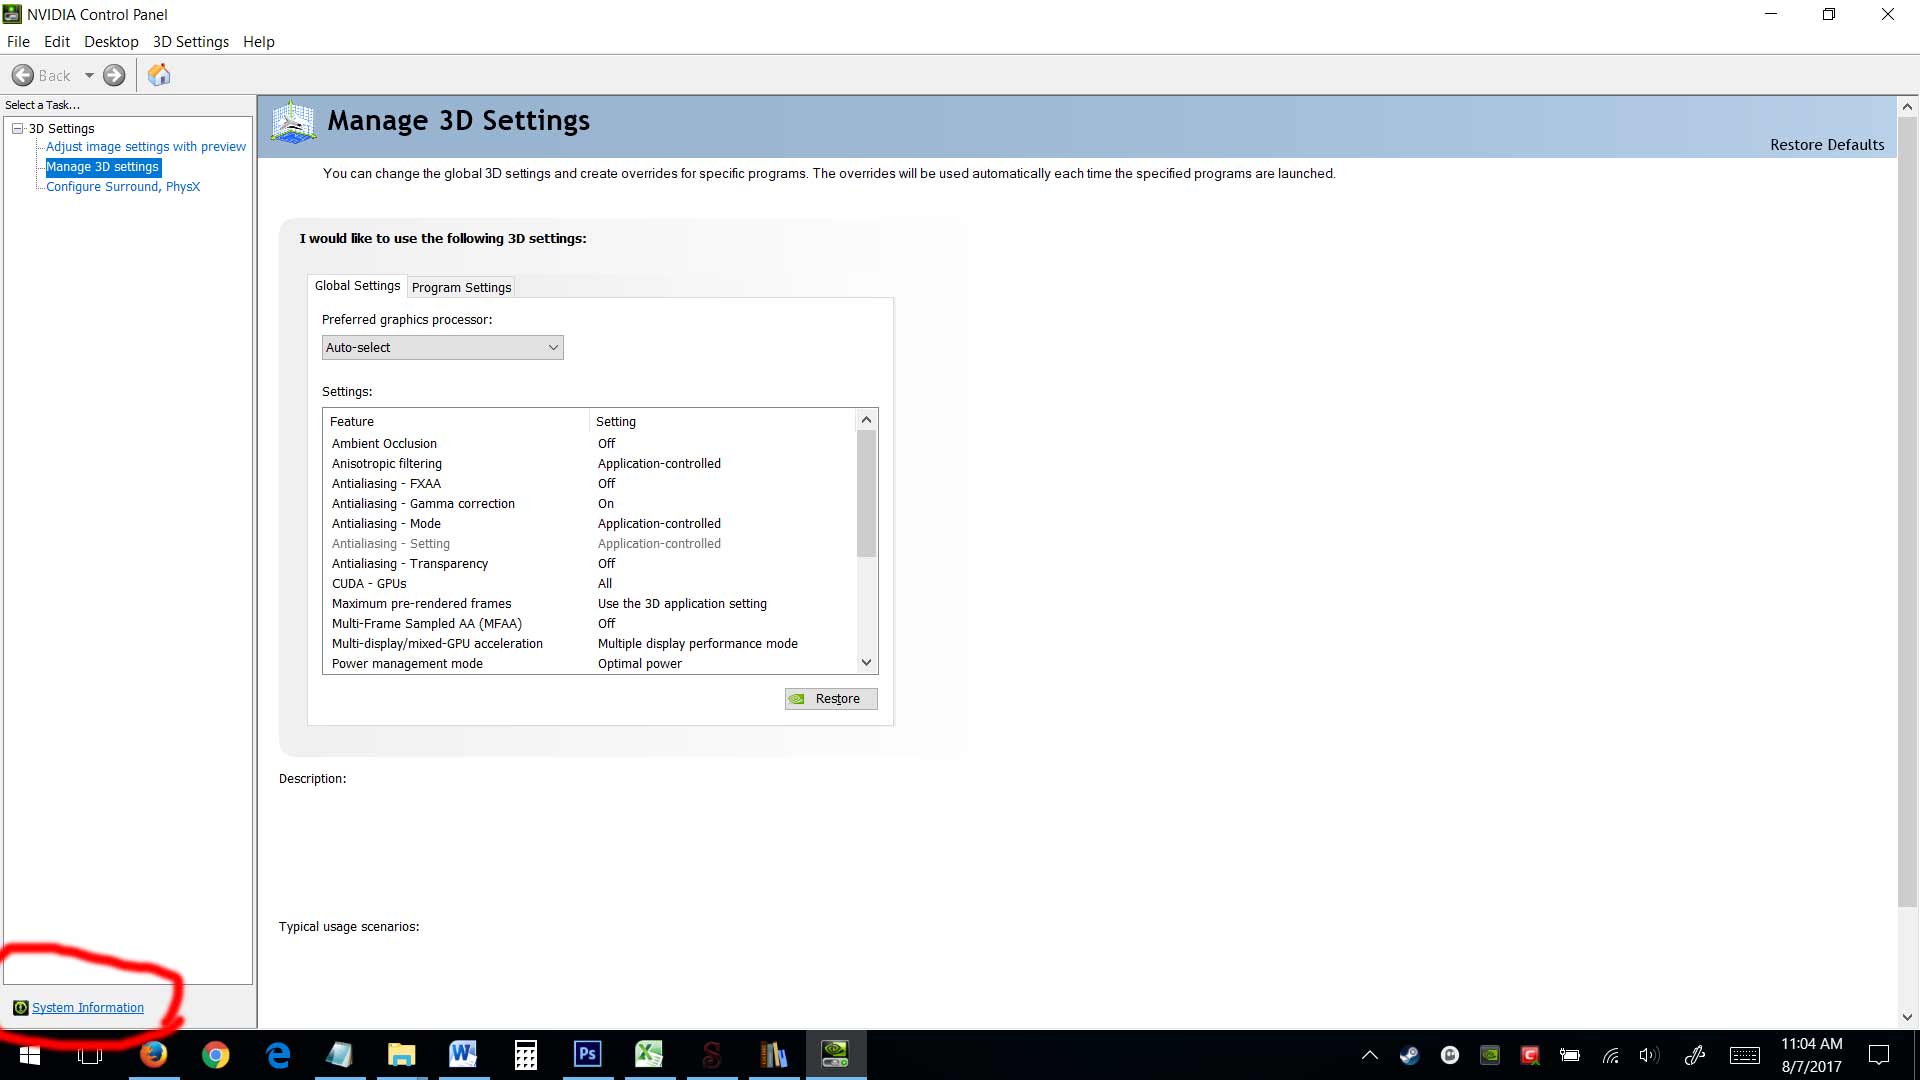
Task: Open Firefox from the taskbar
Action: (x=153, y=1055)
